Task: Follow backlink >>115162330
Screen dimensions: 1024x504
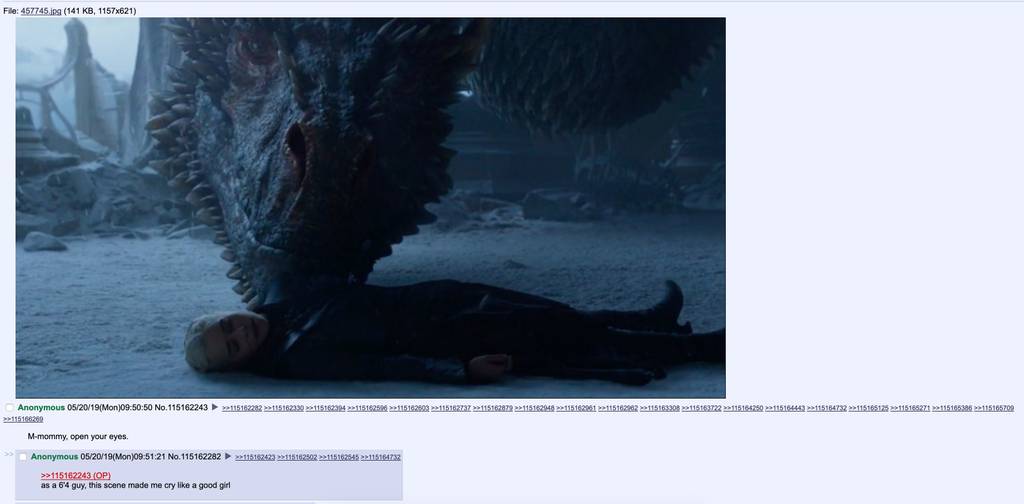Action: [284, 408]
